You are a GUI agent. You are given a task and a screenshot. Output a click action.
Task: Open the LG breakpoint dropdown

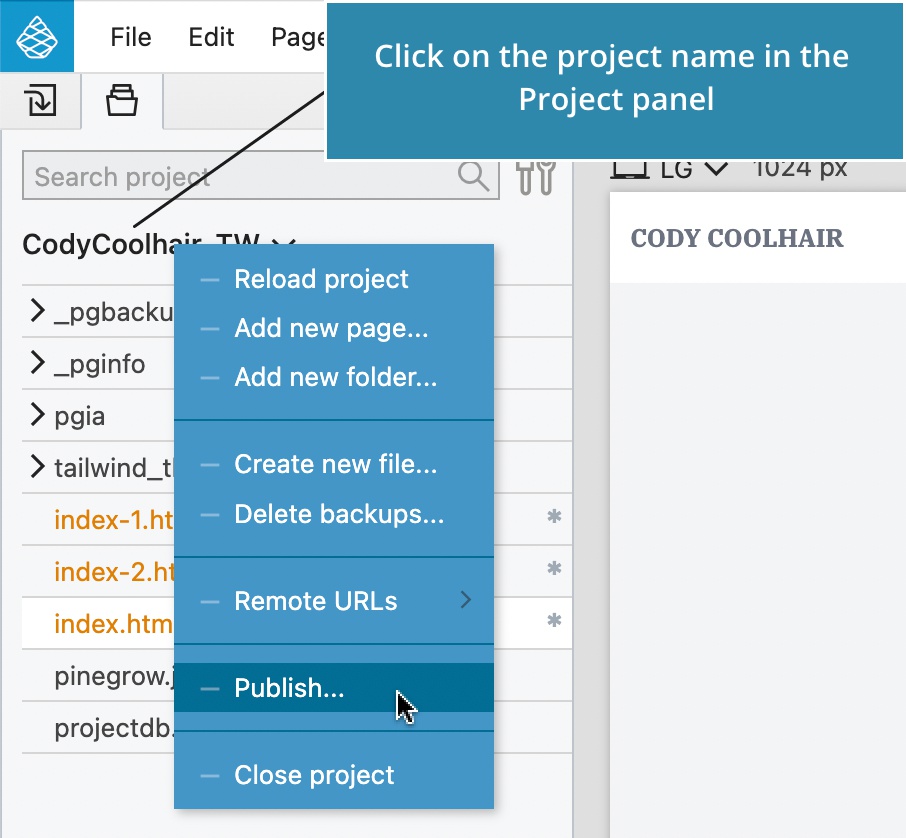tap(693, 169)
